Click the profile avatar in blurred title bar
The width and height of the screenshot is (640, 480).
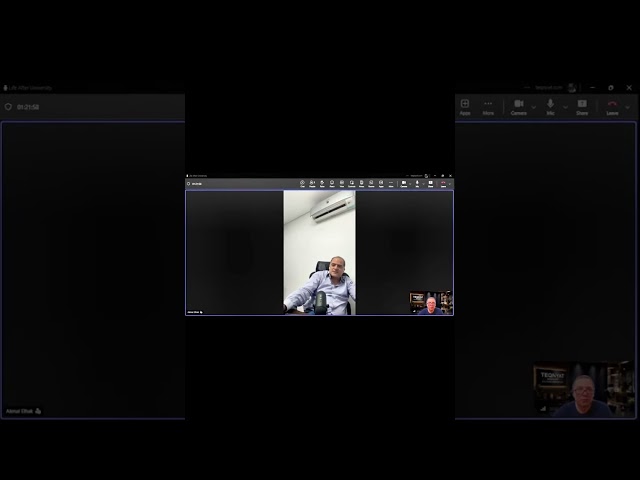tap(572, 88)
